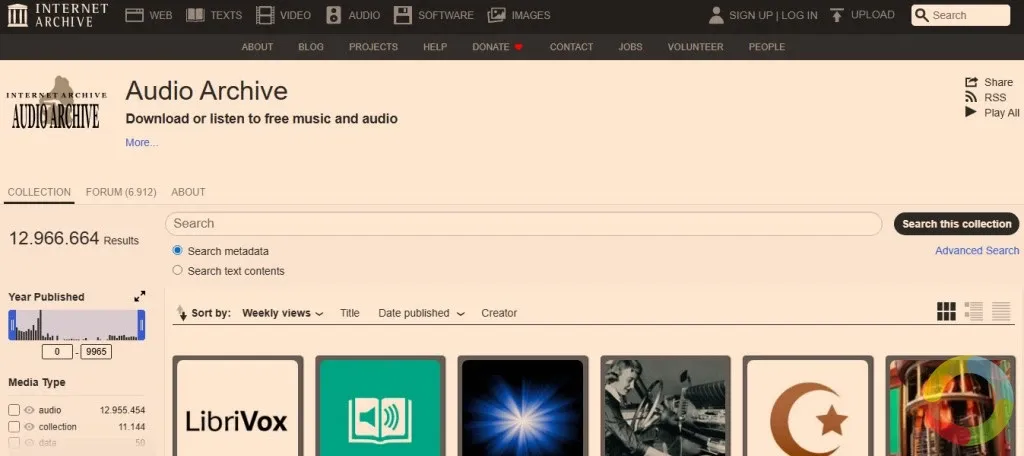Select Search text contents radio button
The height and width of the screenshot is (456, 1024).
pos(177,270)
